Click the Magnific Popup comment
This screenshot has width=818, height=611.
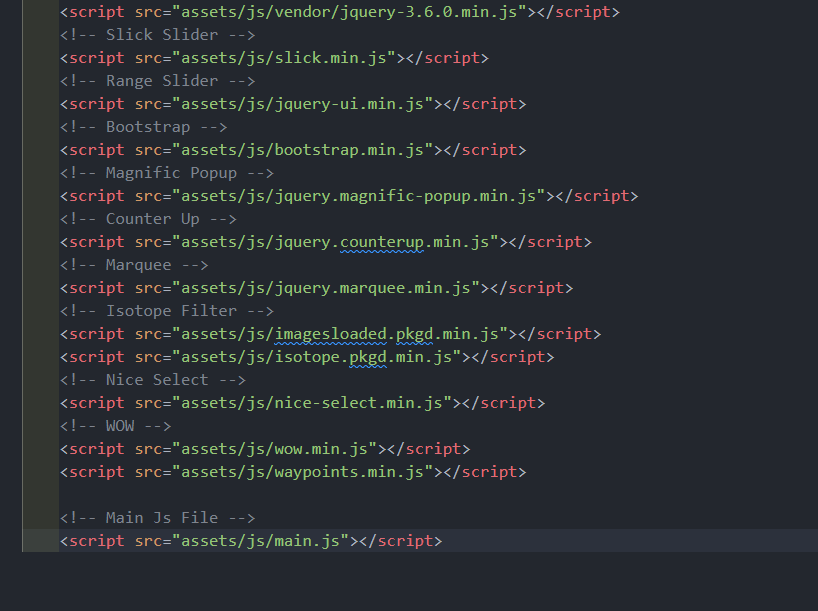click(x=167, y=173)
